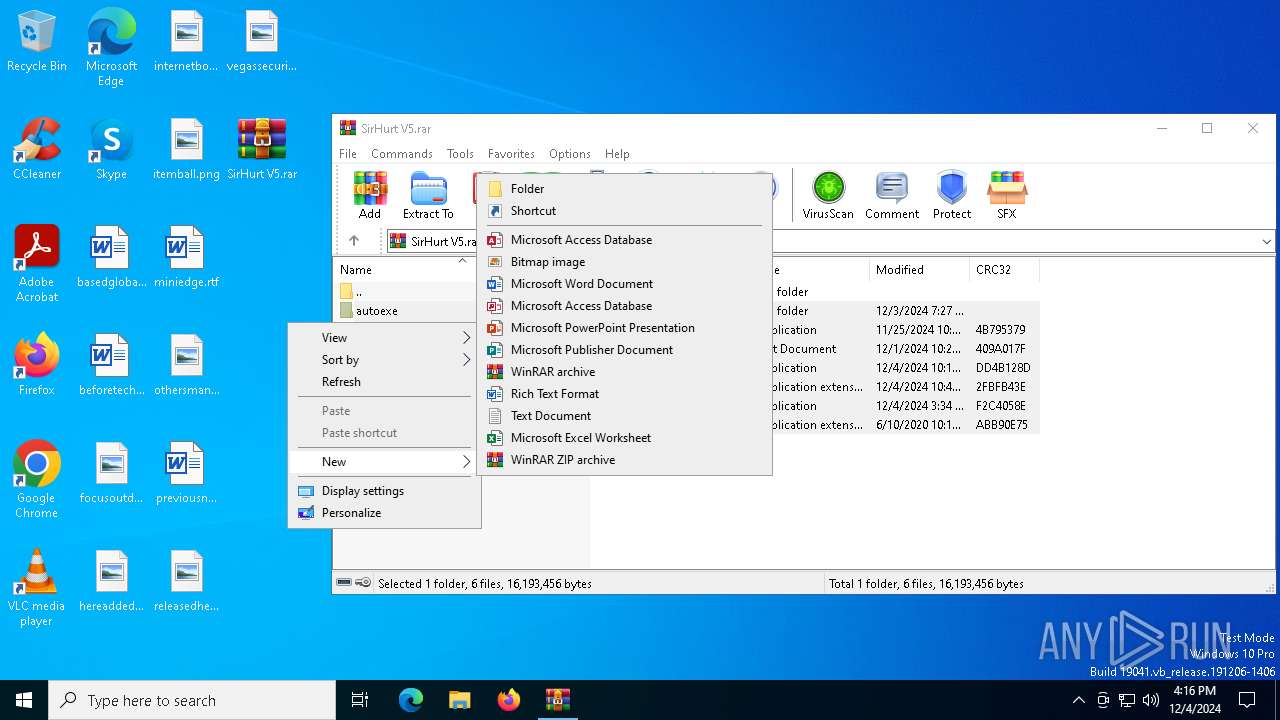The width and height of the screenshot is (1280, 720).
Task: Create a new Shortcut from the New submenu
Action: coord(624,211)
